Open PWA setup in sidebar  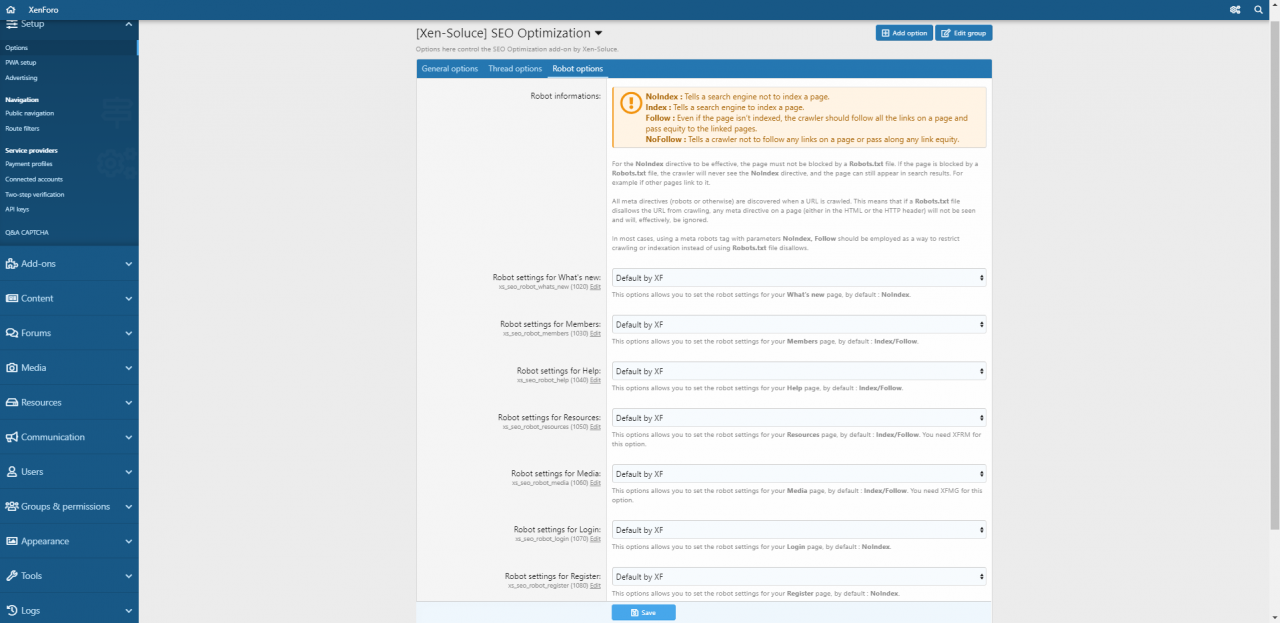click(68, 62)
